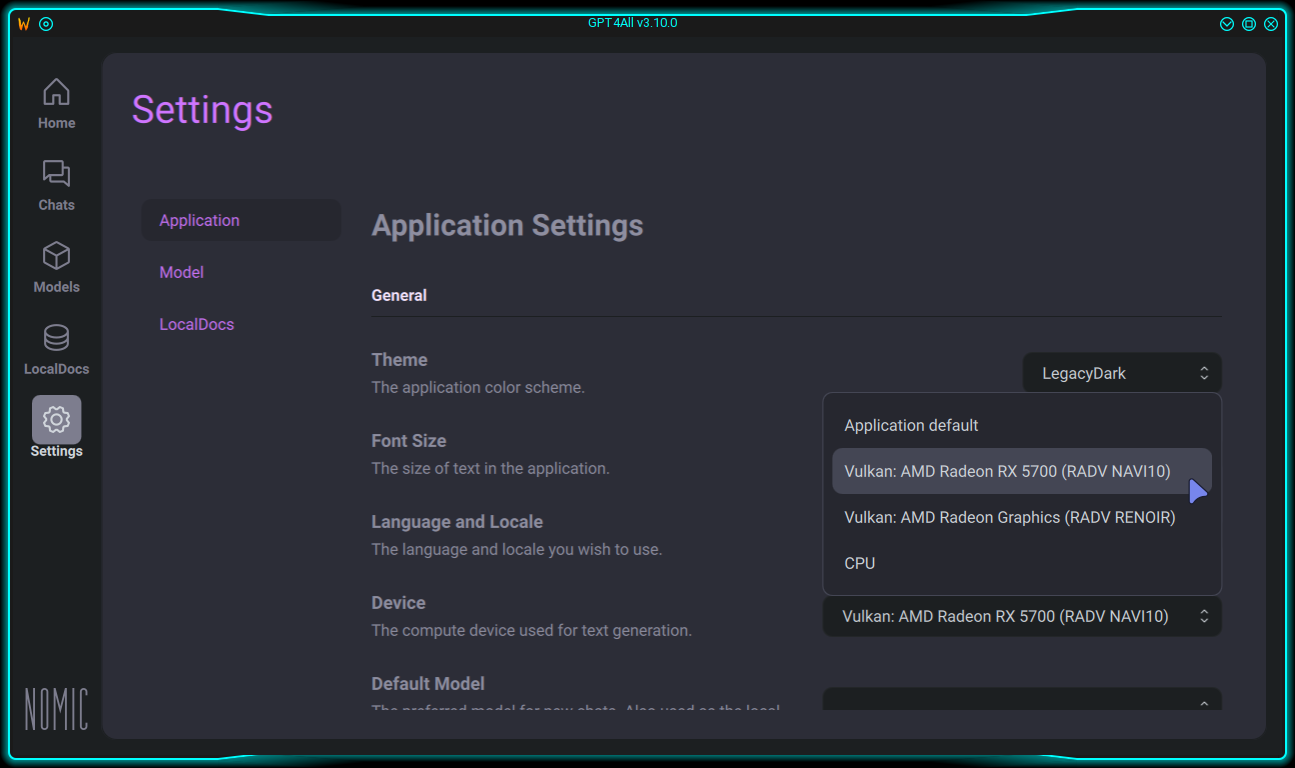Choose Vulkan AMD Radeon RX 5700 option
The height and width of the screenshot is (768, 1295).
tap(1007, 472)
